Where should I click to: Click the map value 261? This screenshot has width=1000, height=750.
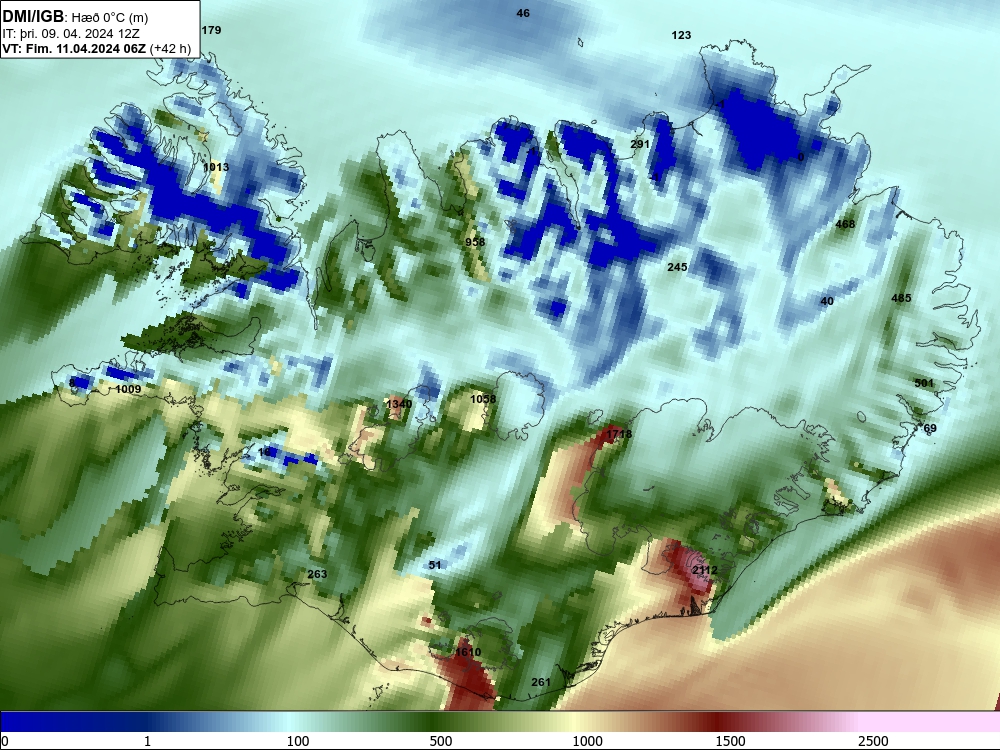(x=541, y=682)
